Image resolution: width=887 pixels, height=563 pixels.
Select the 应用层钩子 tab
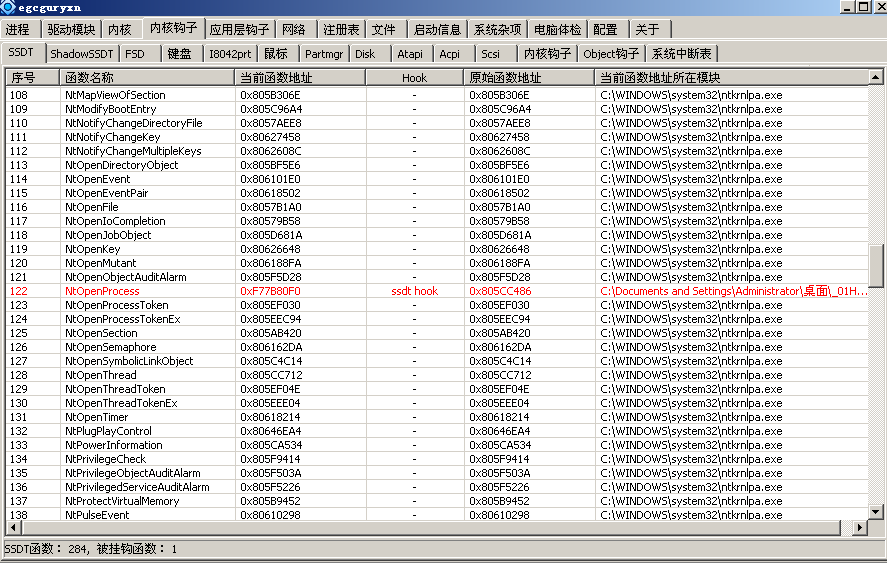[x=239, y=29]
